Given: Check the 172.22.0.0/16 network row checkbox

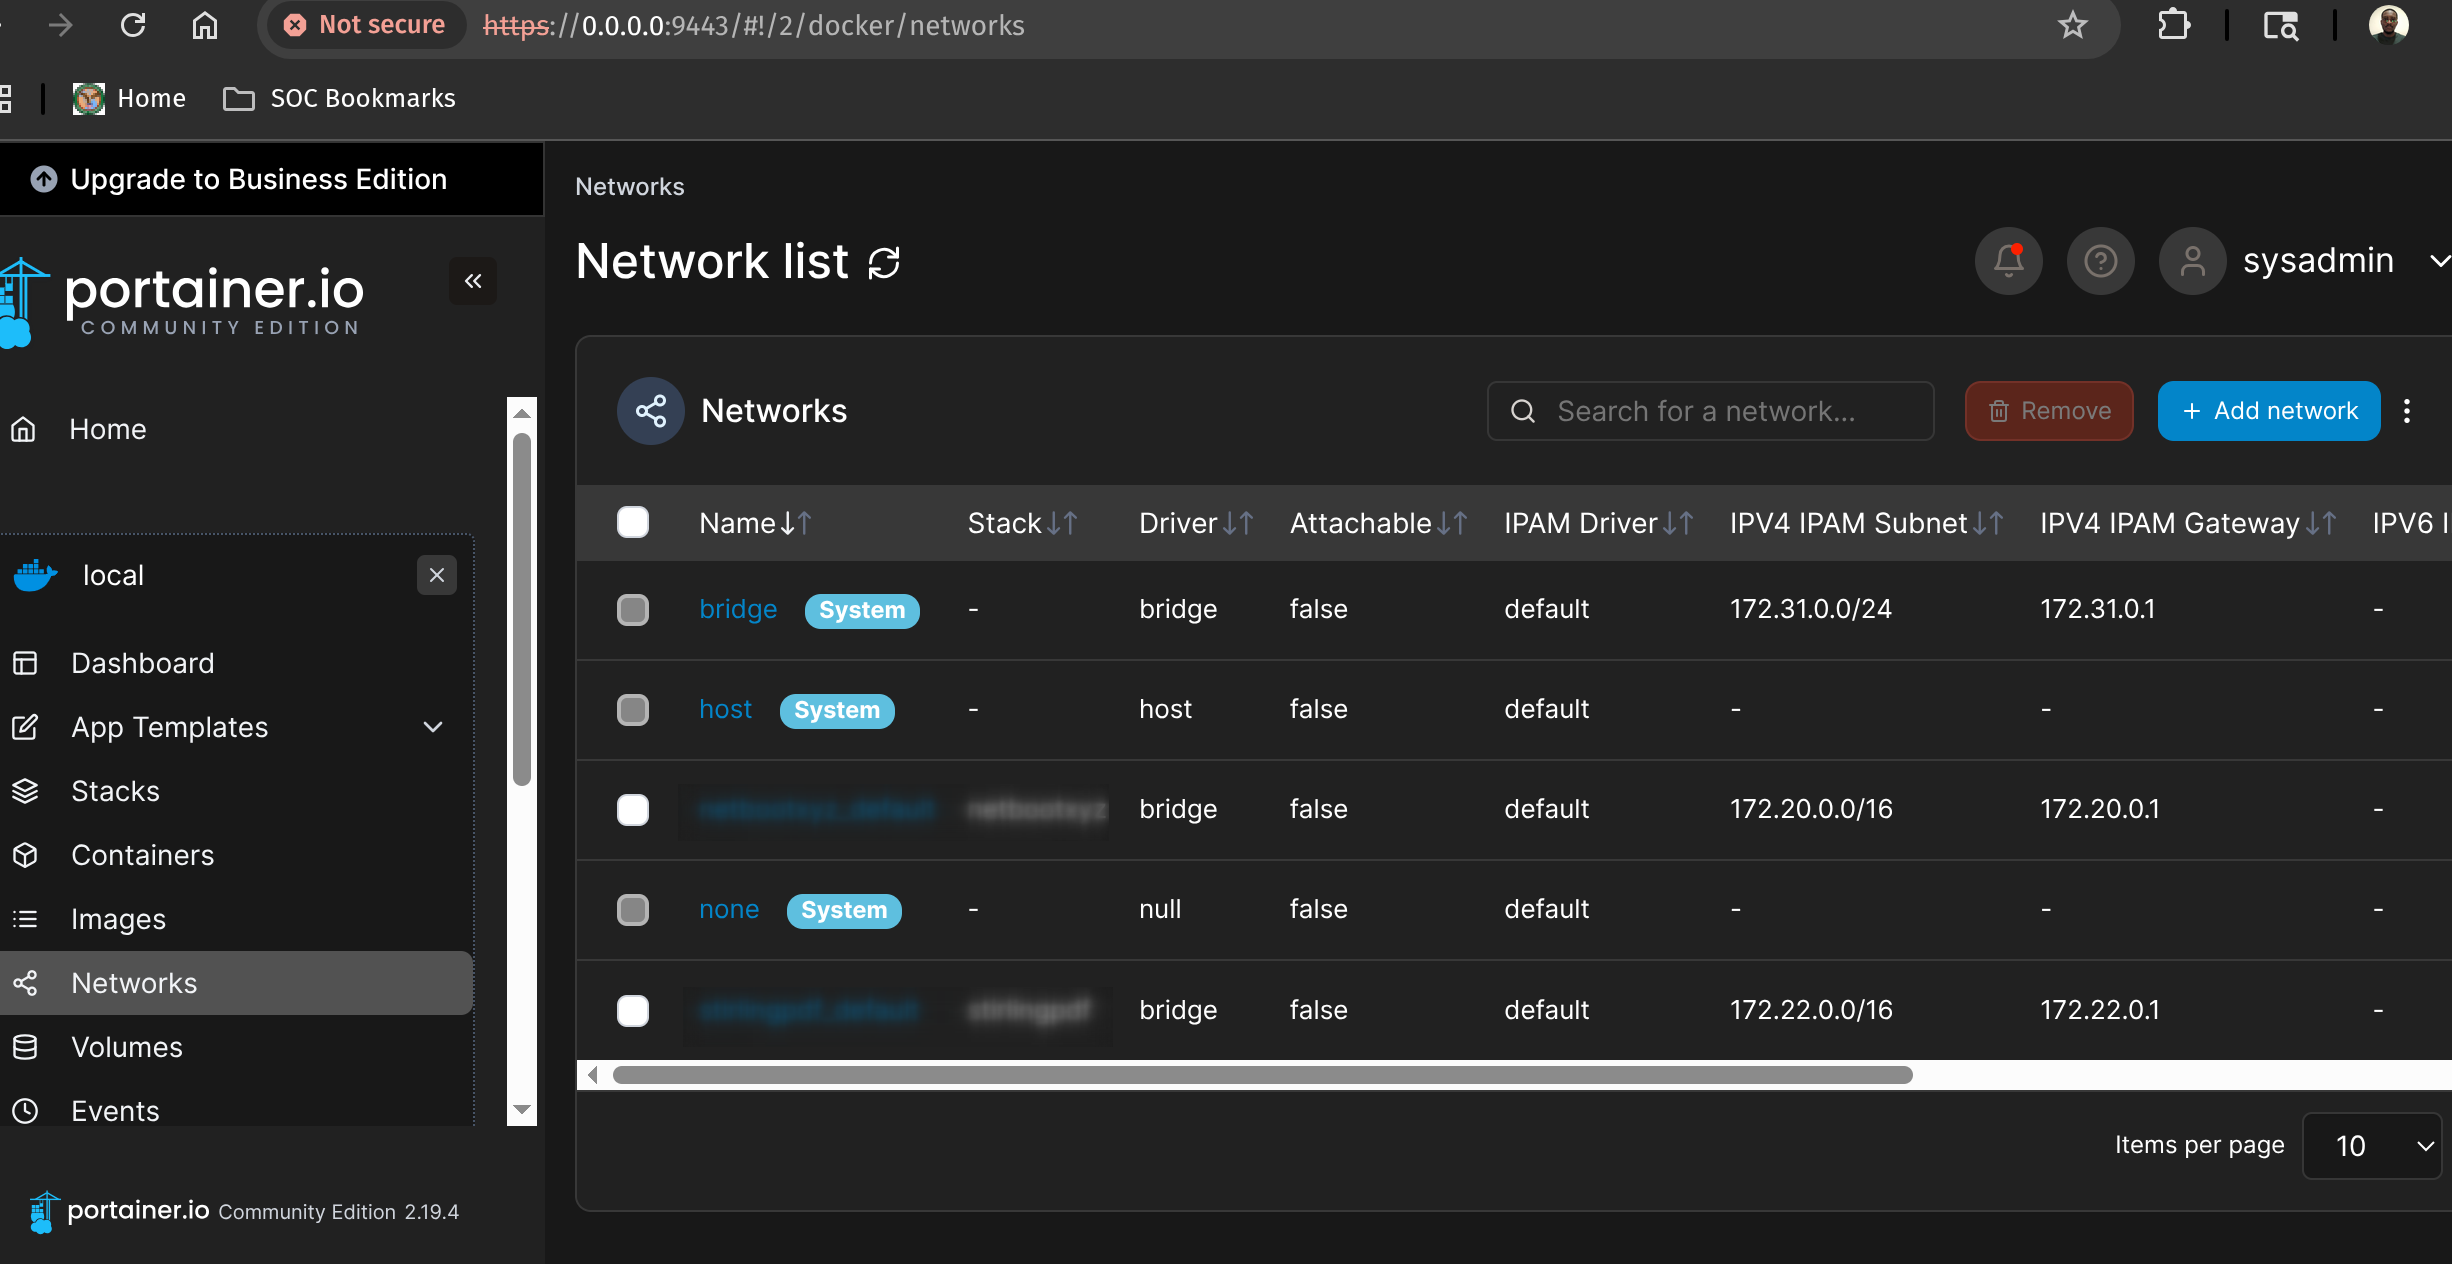Looking at the screenshot, I should click(633, 1010).
